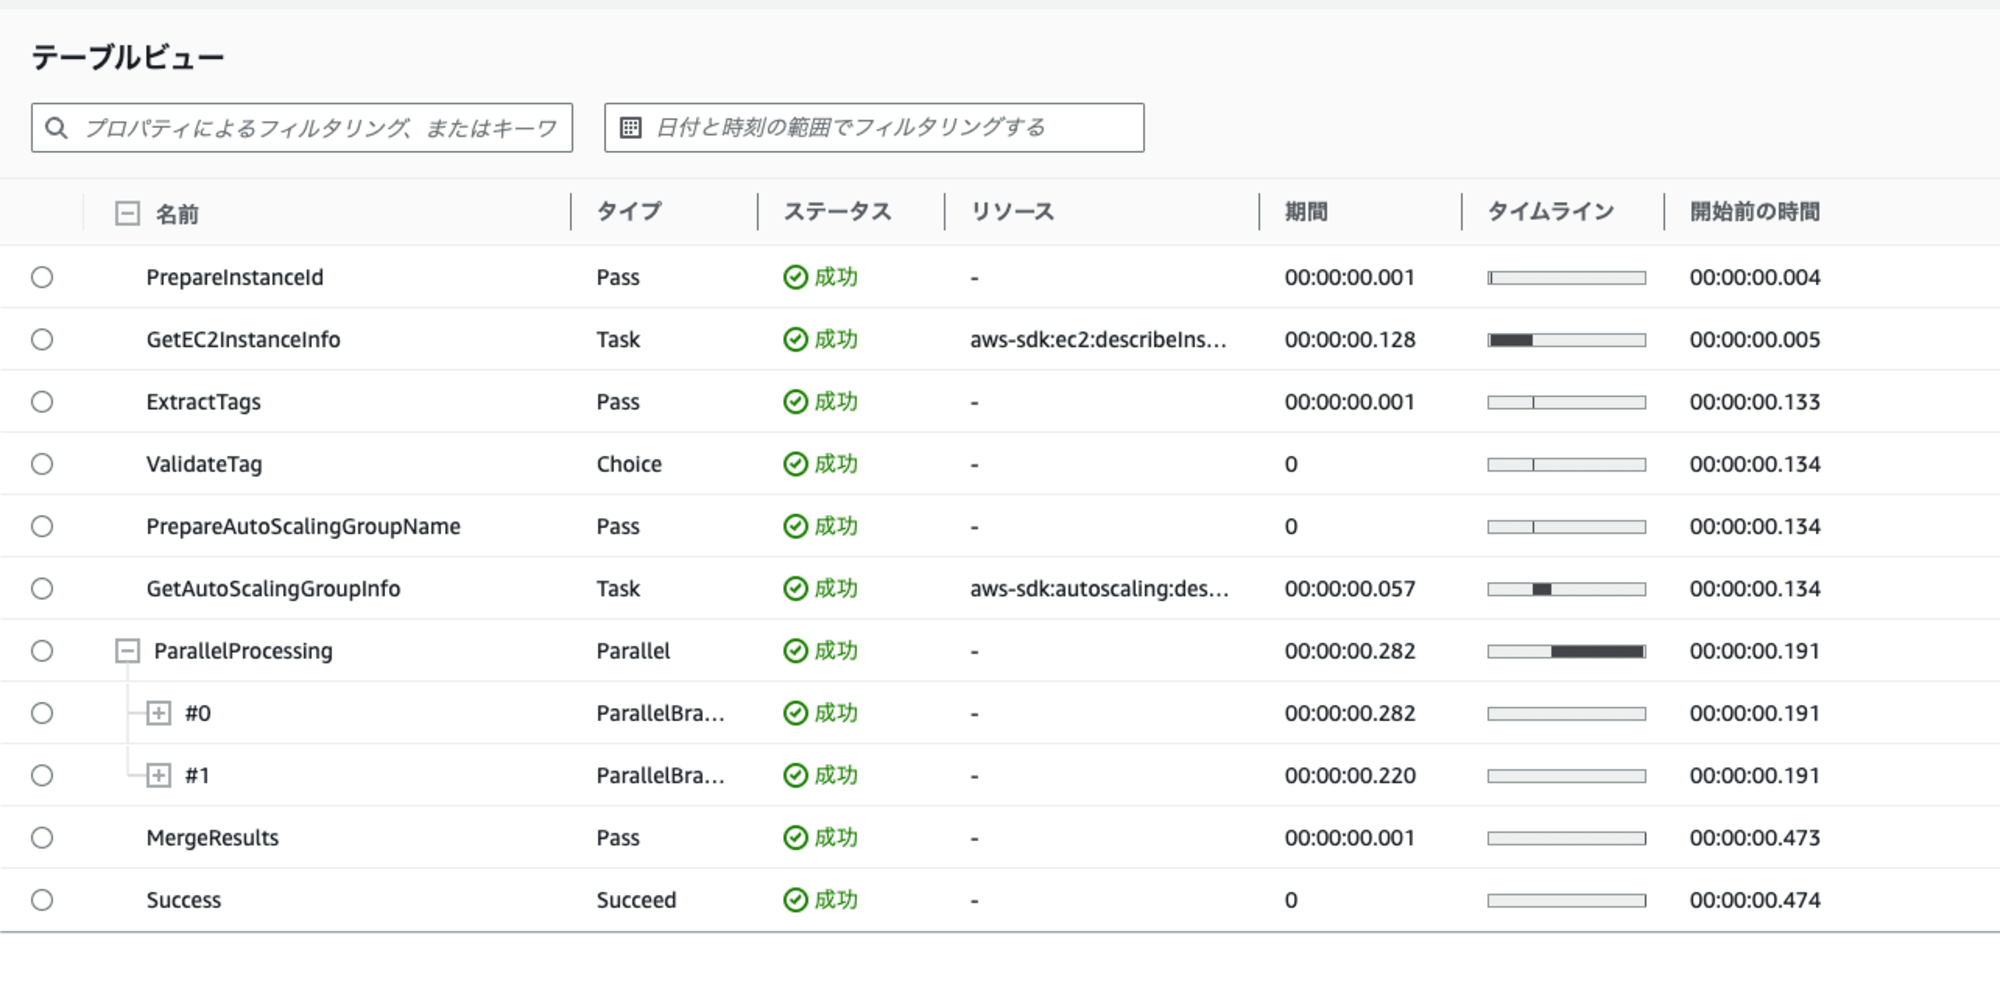This screenshot has height=984, width=2000.
Task: Expand parallel branch #0
Action: 159,713
